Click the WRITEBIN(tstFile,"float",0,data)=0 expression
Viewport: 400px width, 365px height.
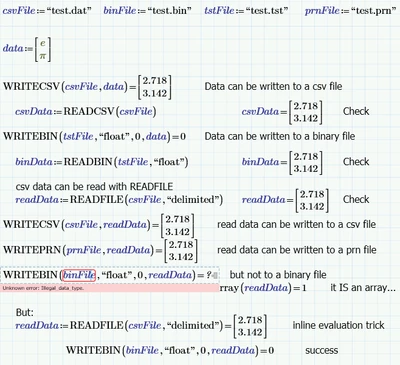point(94,137)
